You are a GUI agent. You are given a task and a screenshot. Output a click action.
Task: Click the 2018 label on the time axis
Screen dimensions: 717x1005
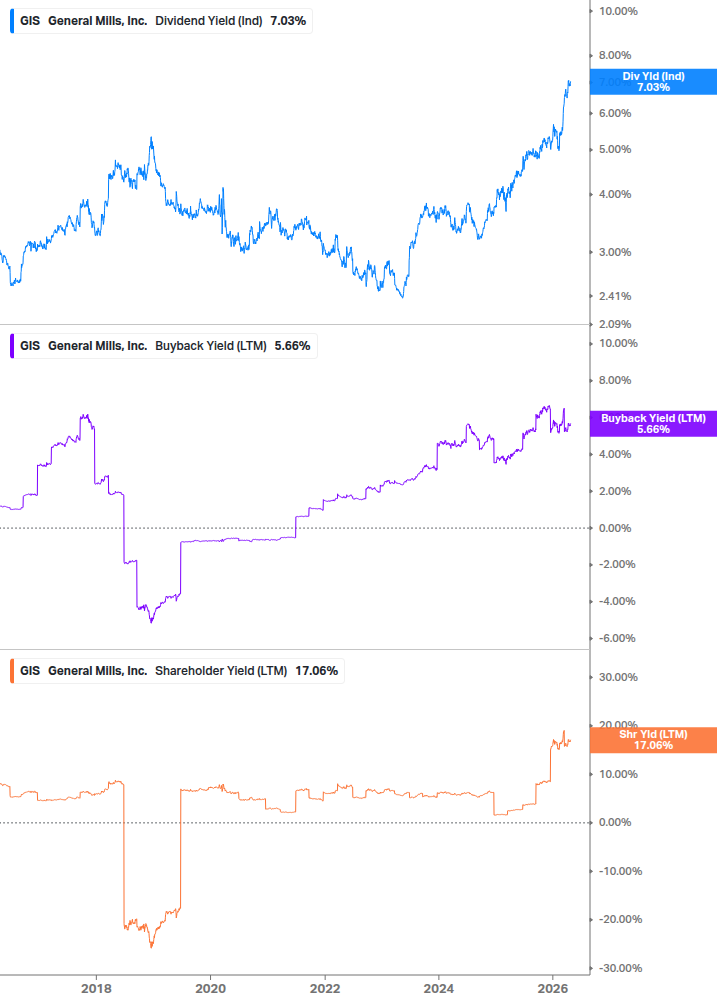coord(96,988)
